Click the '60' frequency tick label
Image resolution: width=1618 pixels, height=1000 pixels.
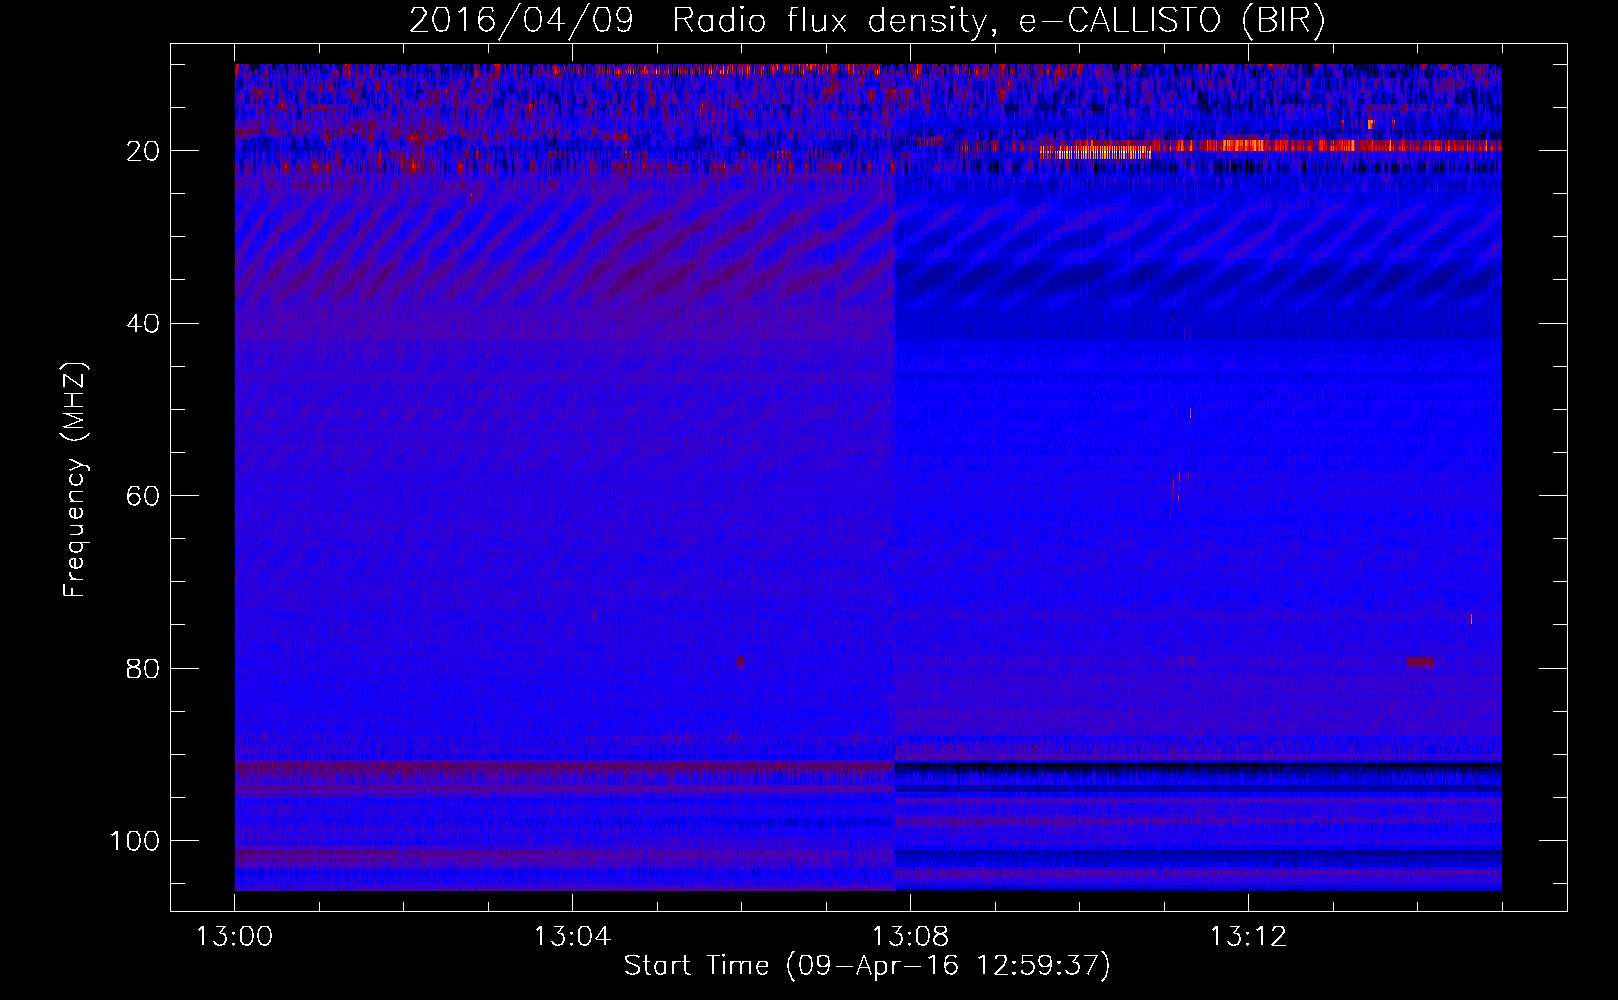coord(144,496)
